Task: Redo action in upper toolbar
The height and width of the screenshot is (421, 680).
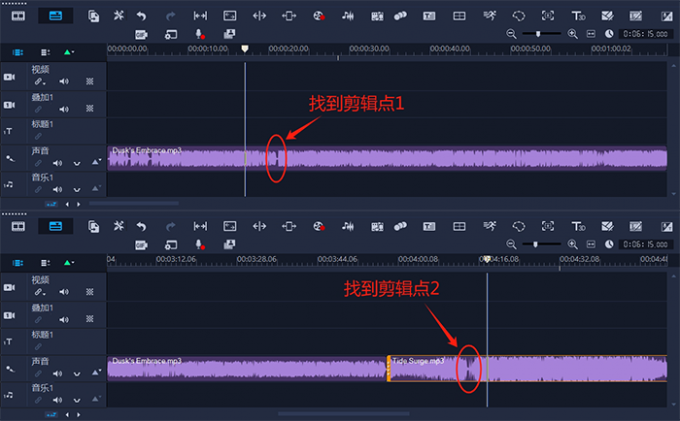Action: click(x=170, y=16)
